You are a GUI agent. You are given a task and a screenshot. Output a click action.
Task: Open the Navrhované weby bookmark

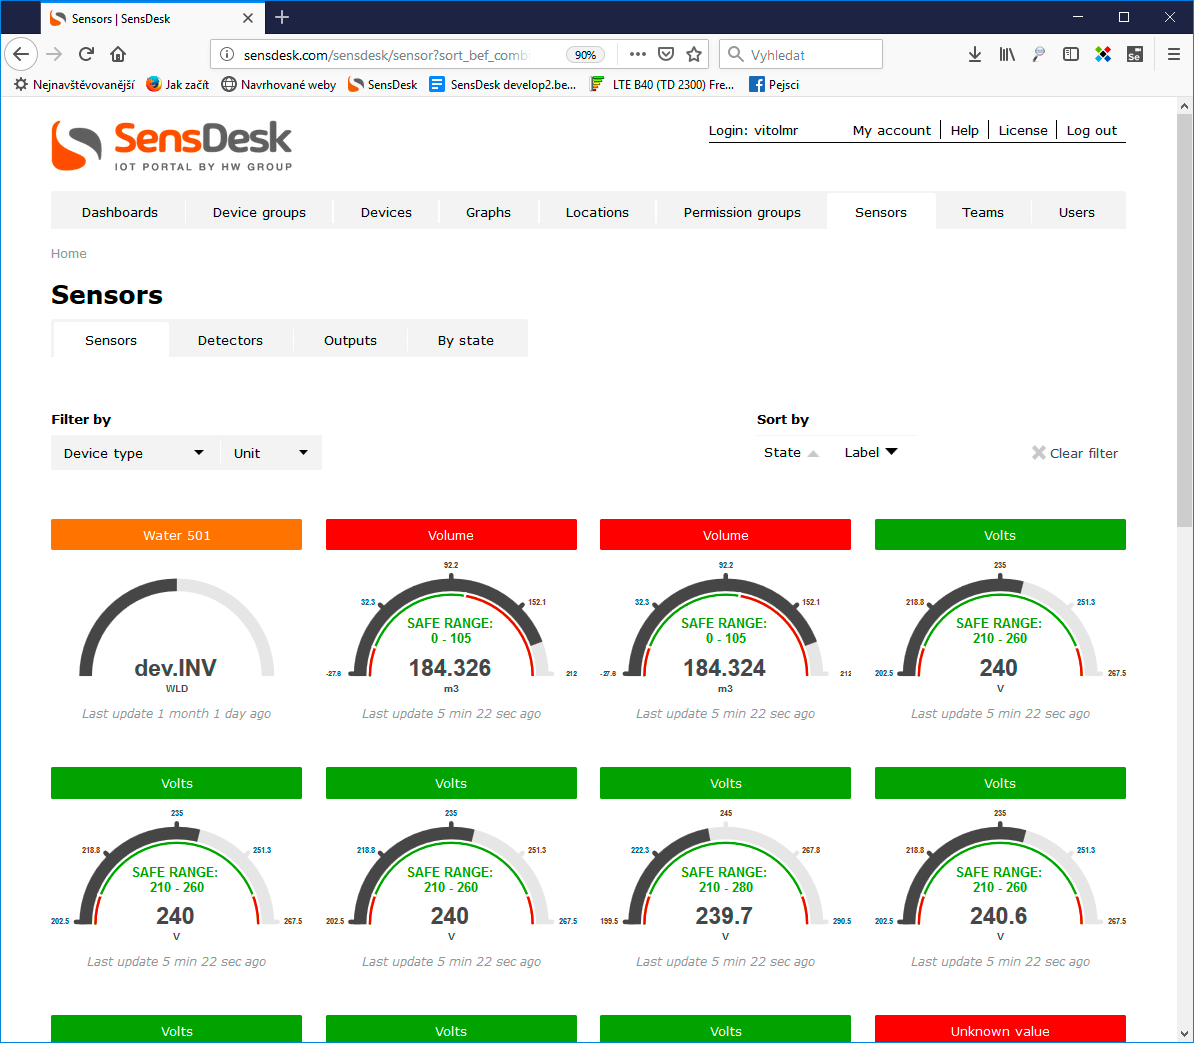tap(279, 85)
